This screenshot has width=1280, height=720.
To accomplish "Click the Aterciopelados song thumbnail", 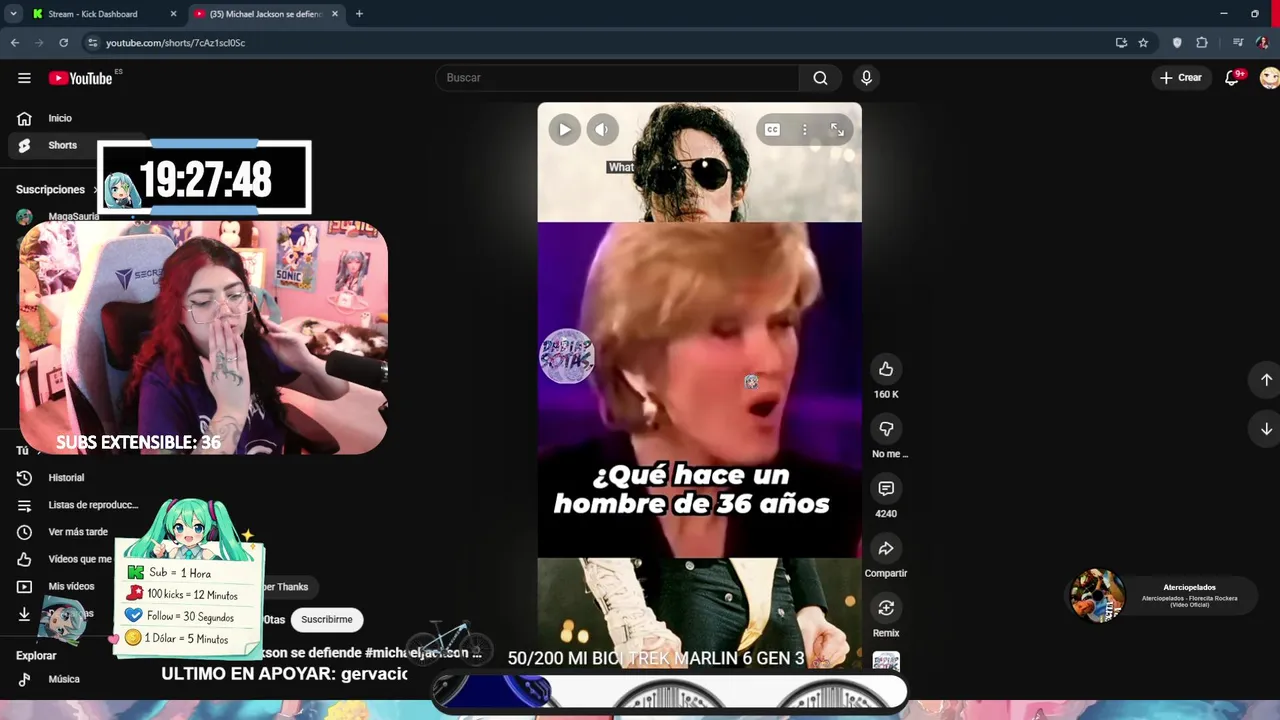I will pyautogui.click(x=1097, y=596).
